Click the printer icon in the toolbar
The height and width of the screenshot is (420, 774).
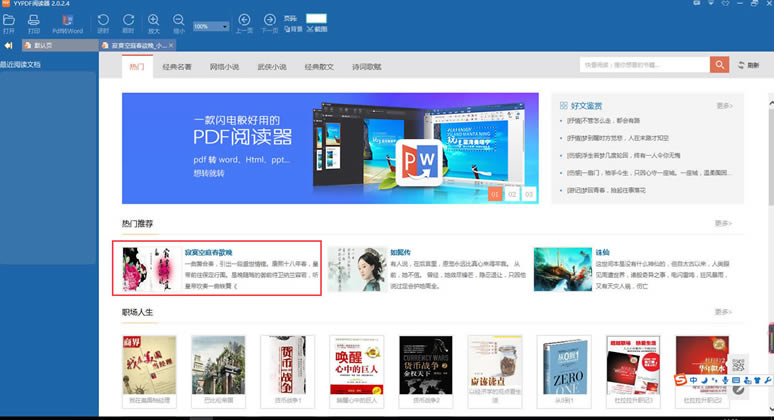click(34, 23)
